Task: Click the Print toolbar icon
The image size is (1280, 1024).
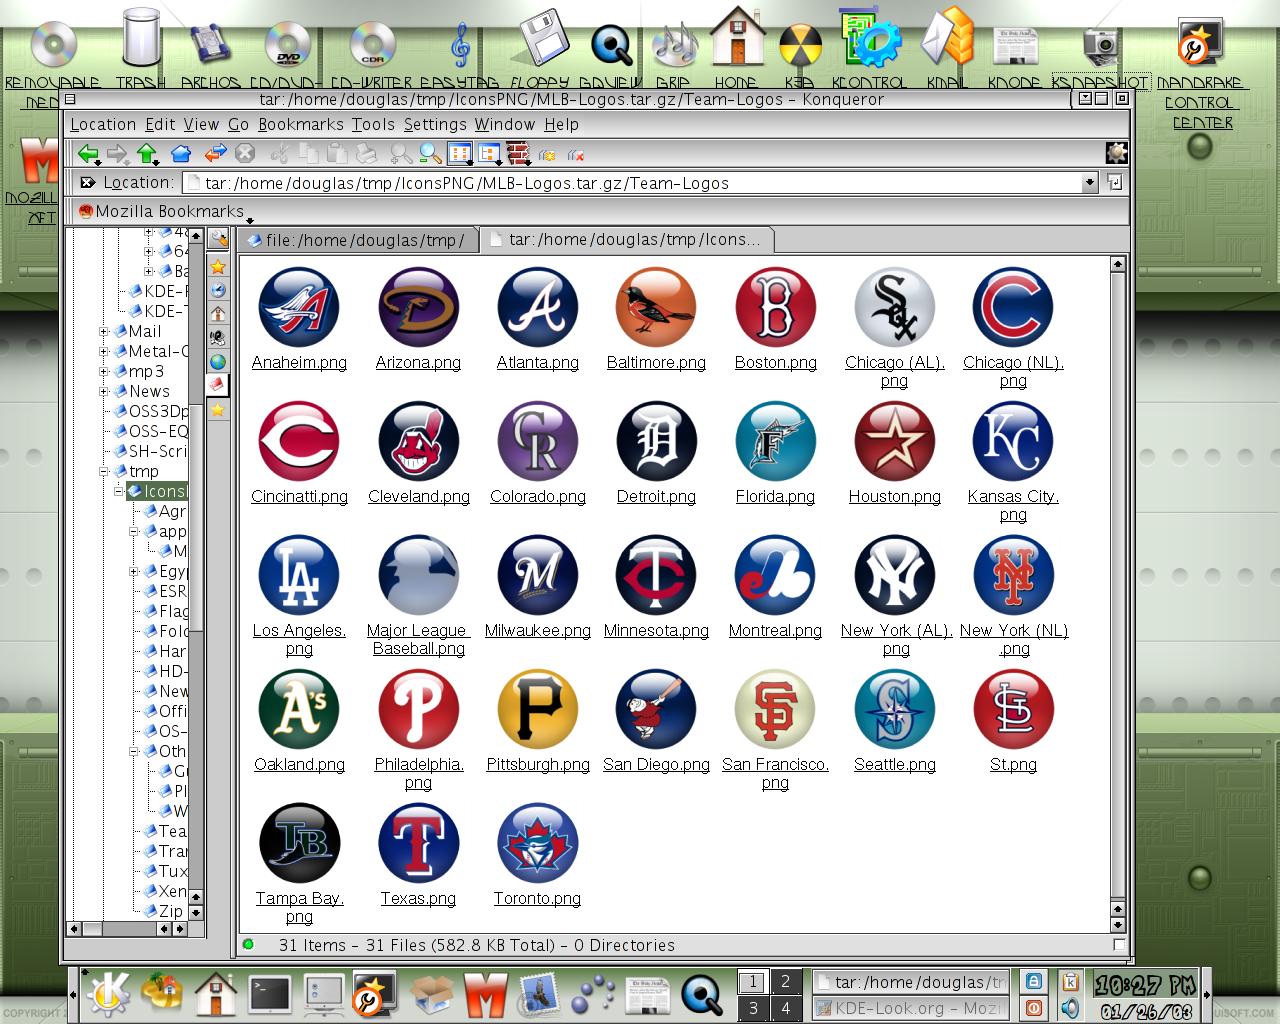Action: point(367,153)
